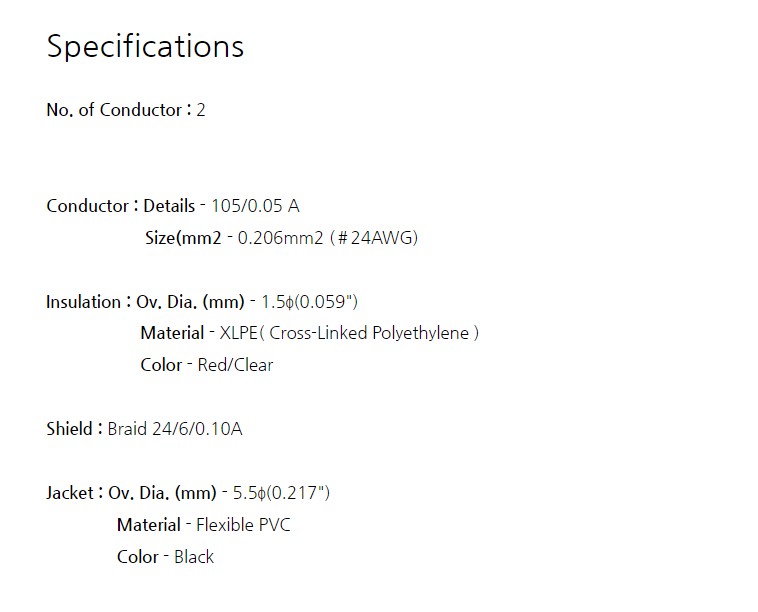The width and height of the screenshot is (758, 612).
Task: Click the Shield label
Action: pyautogui.click(x=68, y=429)
